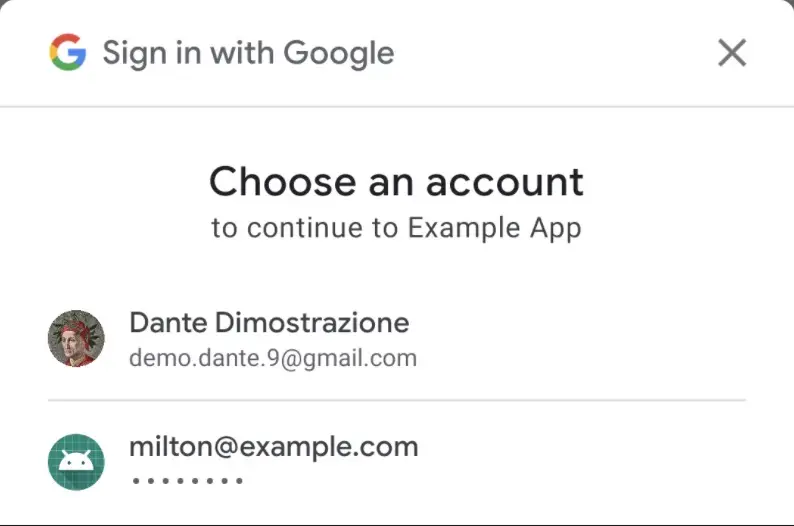Choose the milton@example.com account
Viewport: 794px width, 526px height.
(273, 447)
